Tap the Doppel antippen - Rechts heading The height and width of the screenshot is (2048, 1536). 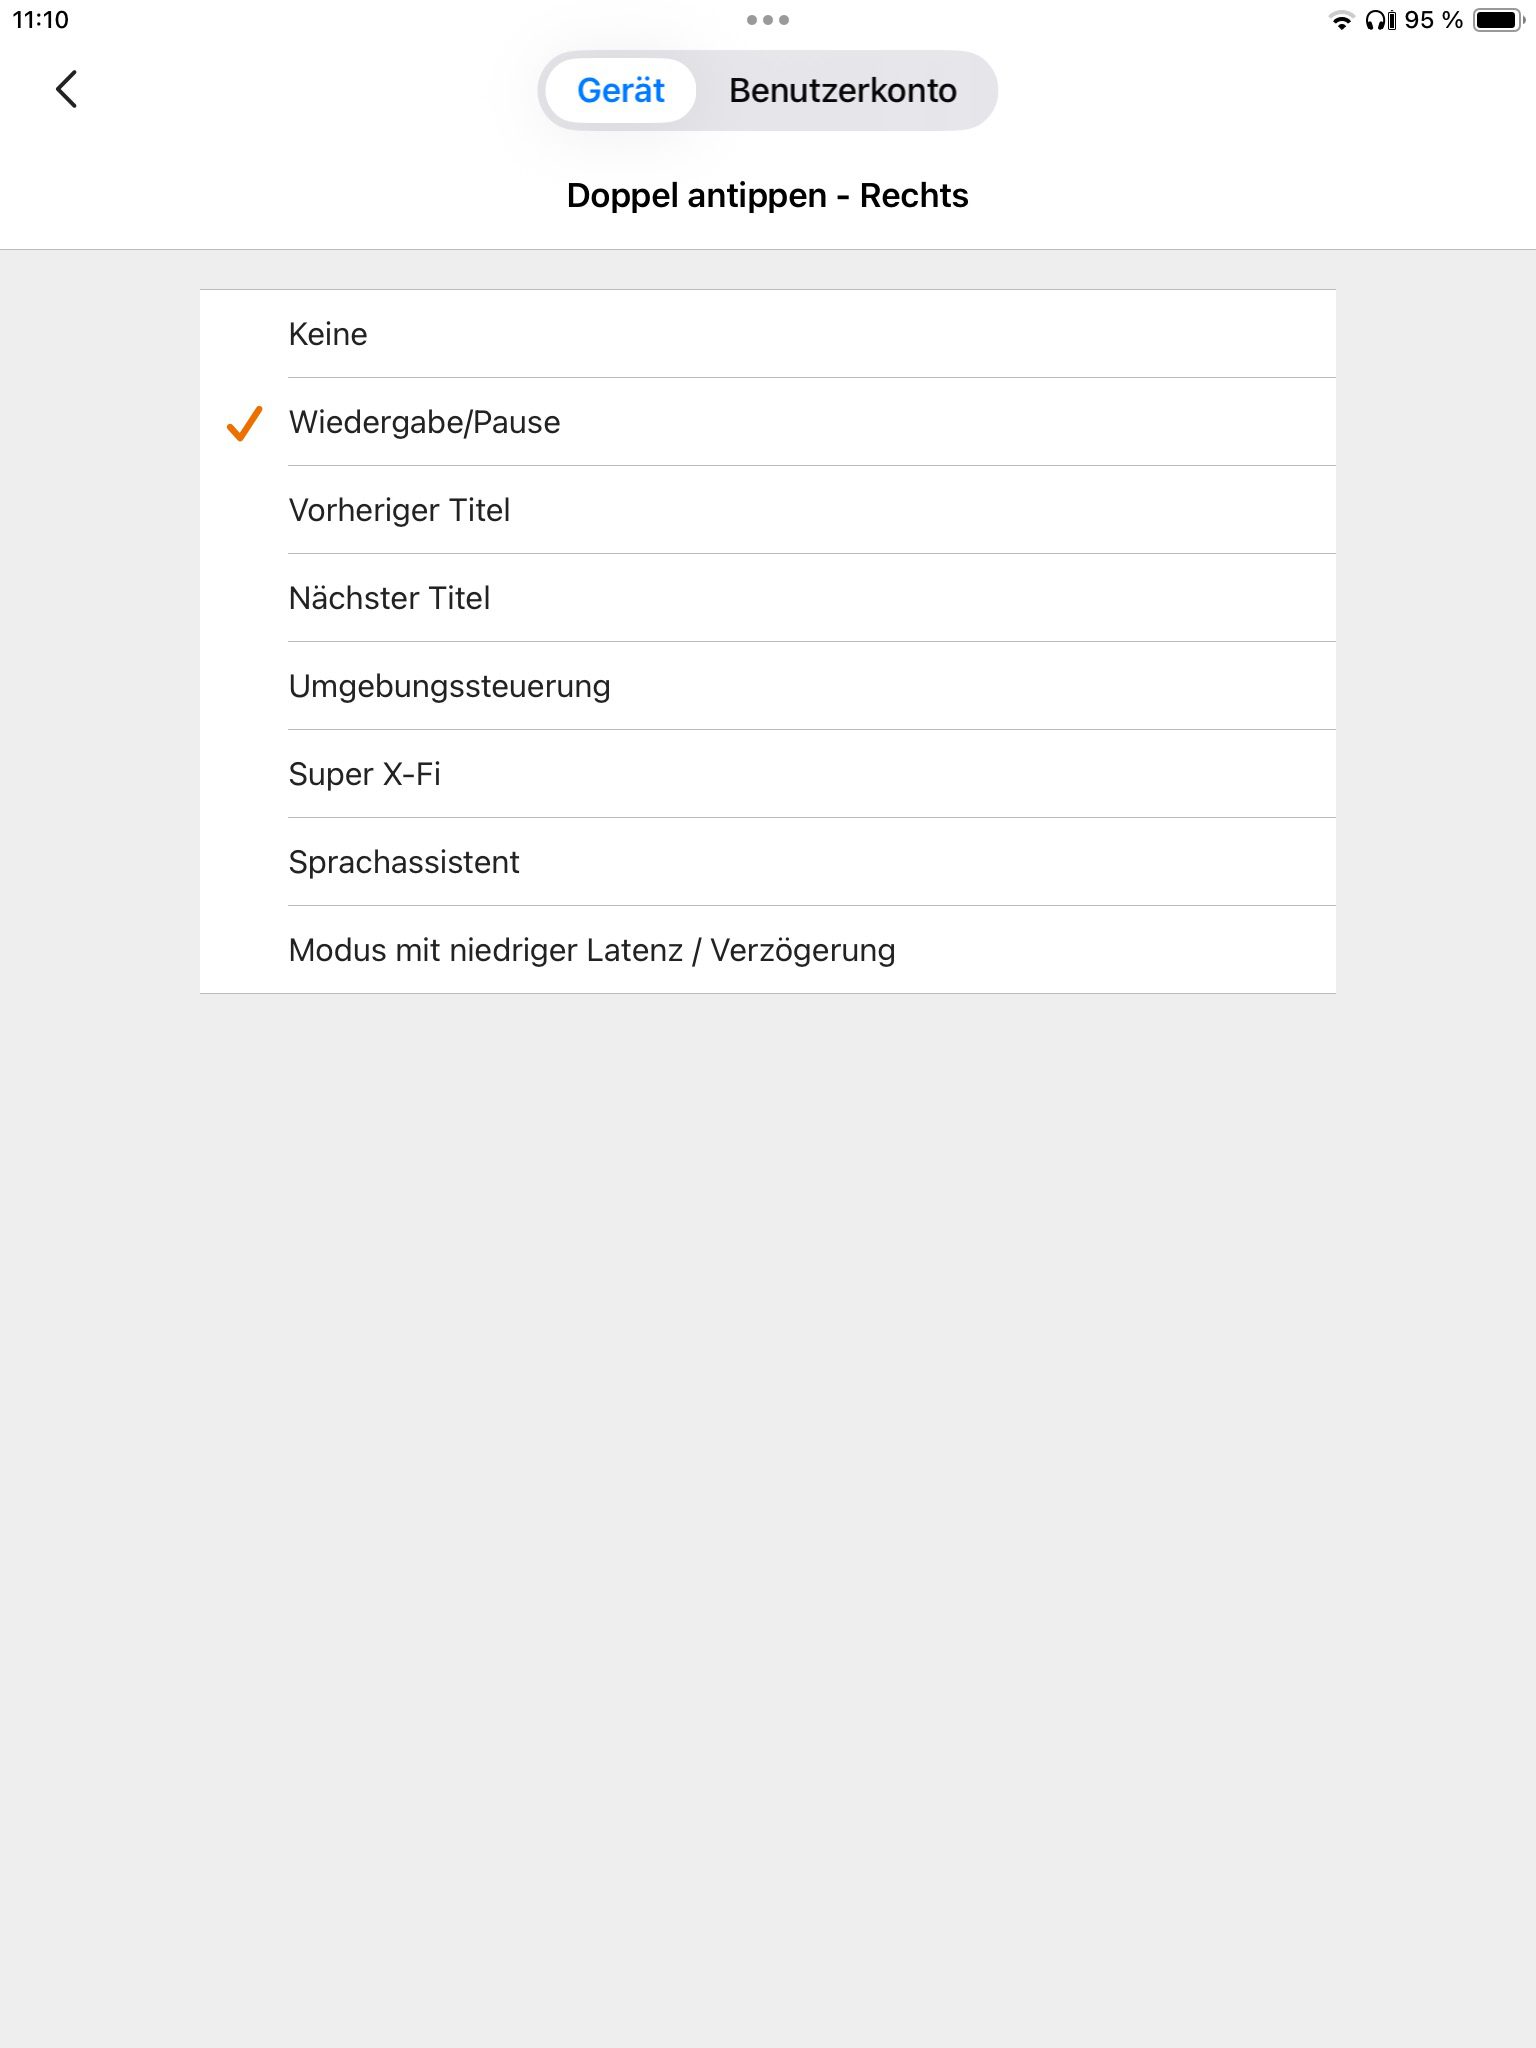[767, 195]
